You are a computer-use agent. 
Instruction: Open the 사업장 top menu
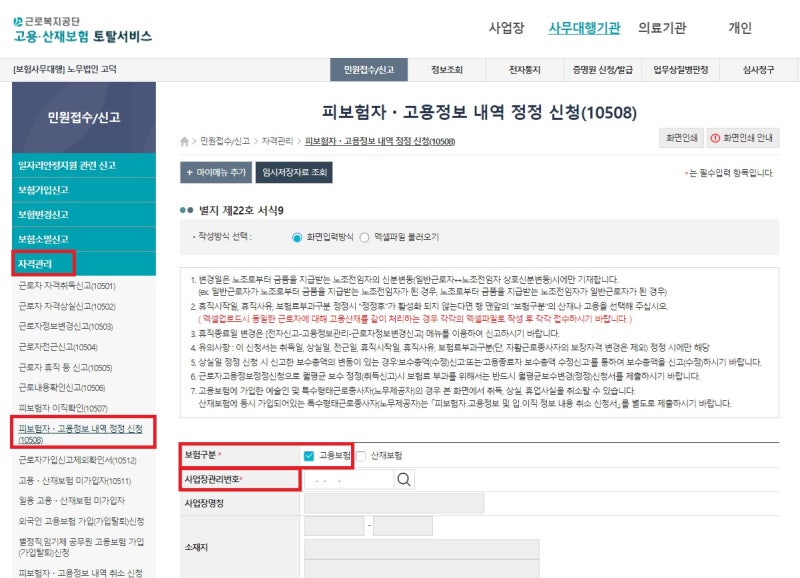coord(506,28)
